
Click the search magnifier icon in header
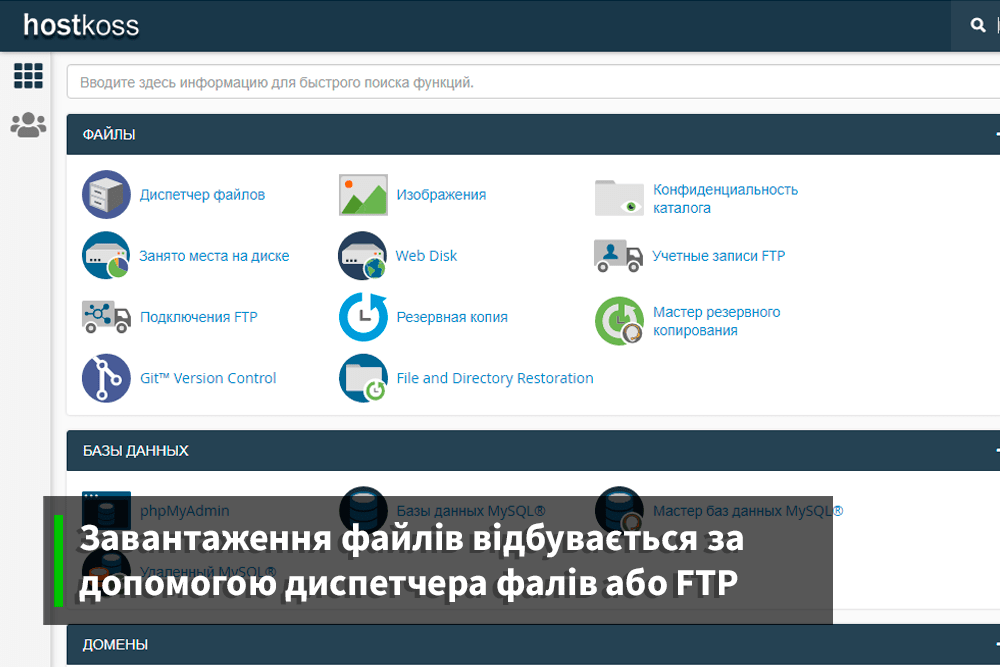[x=978, y=25]
